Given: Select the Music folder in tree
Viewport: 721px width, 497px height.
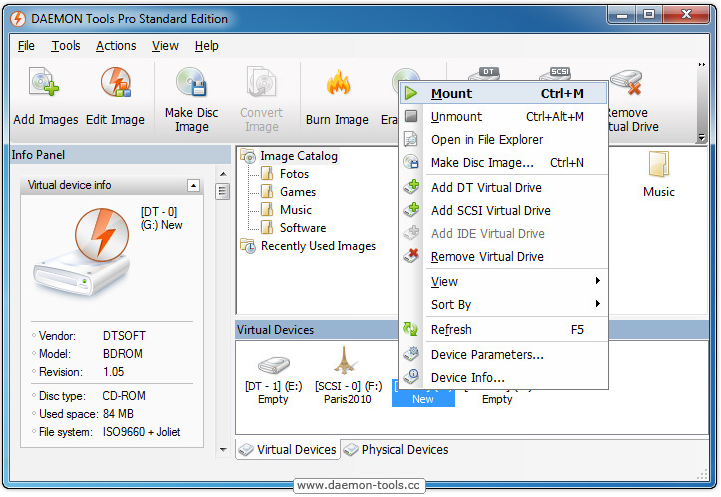Looking at the screenshot, I should tap(287, 210).
